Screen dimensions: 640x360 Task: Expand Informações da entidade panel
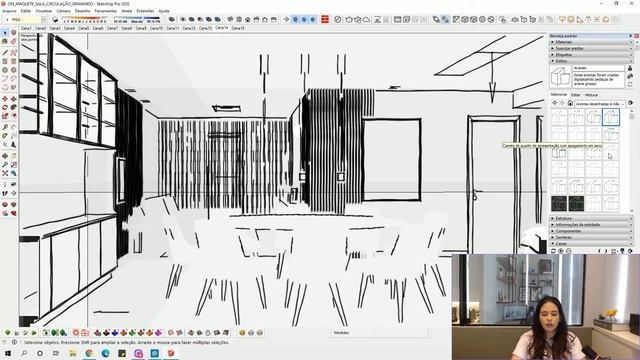click(x=591, y=224)
